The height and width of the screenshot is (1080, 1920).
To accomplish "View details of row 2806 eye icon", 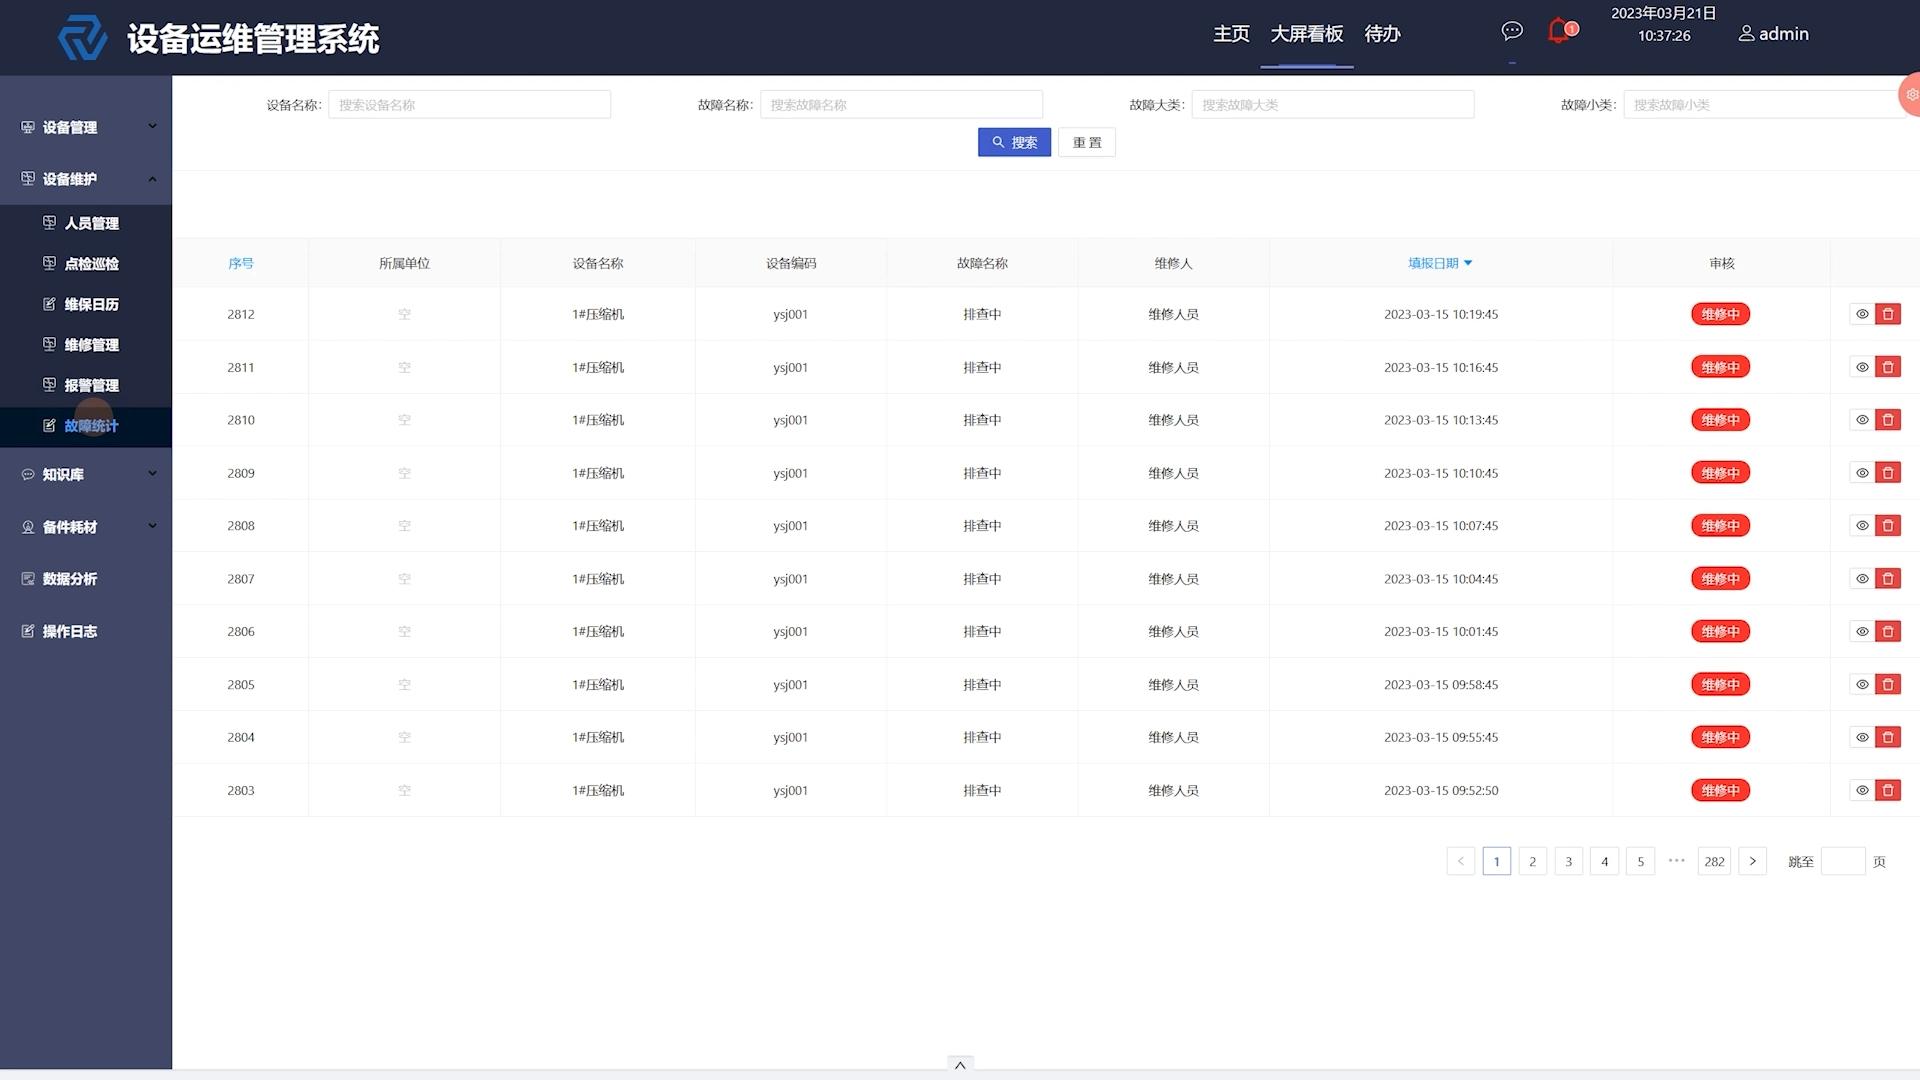I will tap(1862, 631).
